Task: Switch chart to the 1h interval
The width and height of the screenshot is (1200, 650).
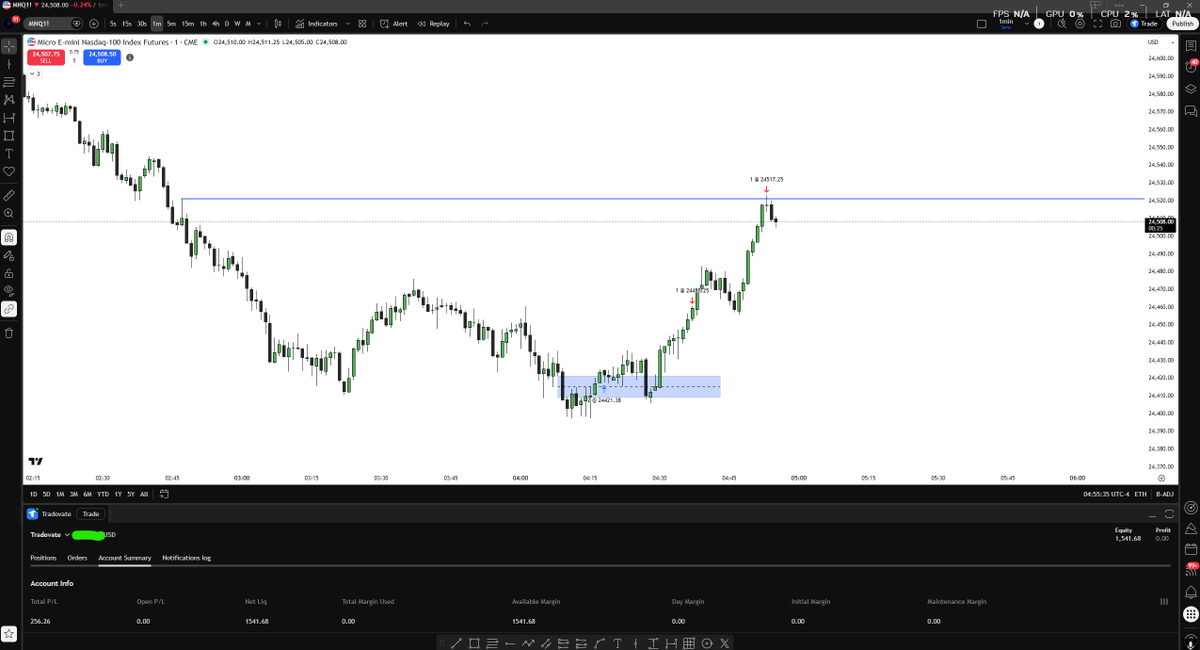Action: tap(203, 23)
